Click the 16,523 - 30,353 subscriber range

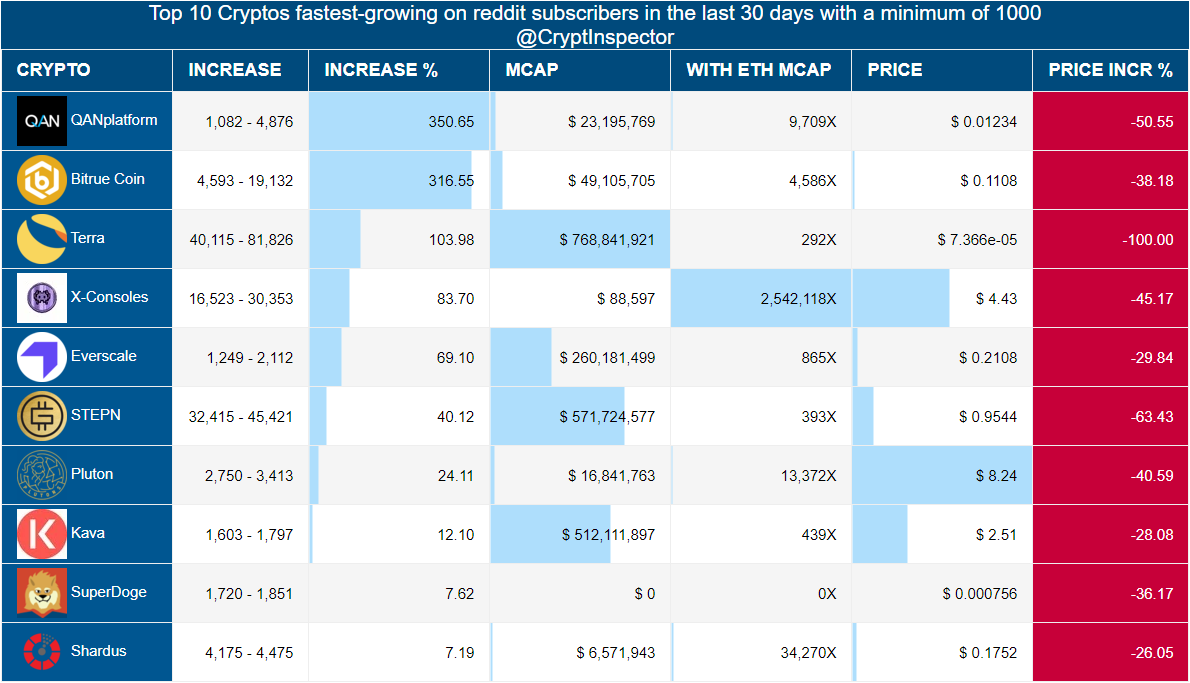click(x=241, y=299)
